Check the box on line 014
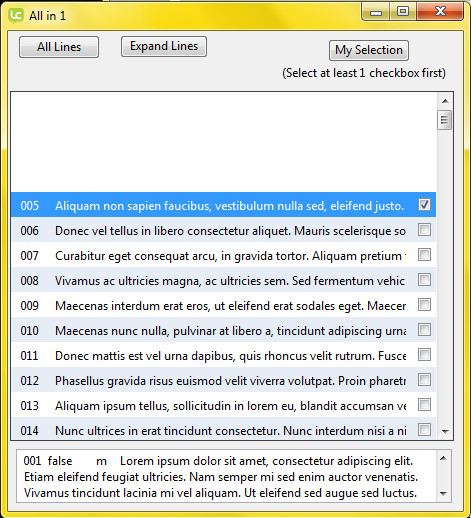471x518 pixels. pos(424,430)
